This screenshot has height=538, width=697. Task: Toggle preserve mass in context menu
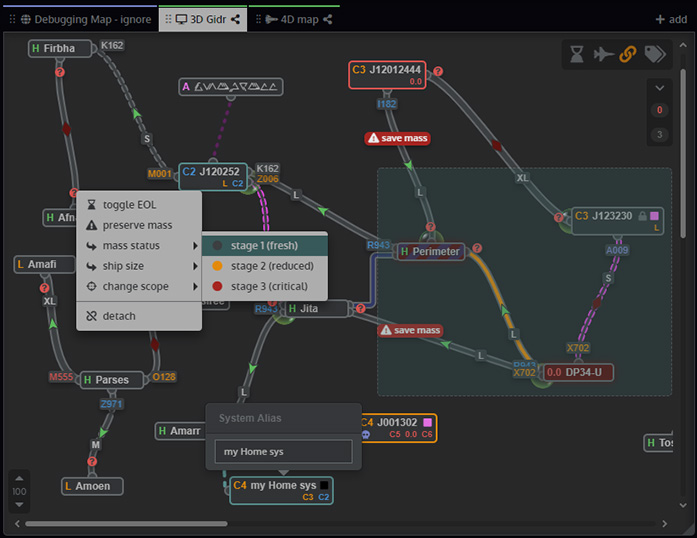coord(138,225)
